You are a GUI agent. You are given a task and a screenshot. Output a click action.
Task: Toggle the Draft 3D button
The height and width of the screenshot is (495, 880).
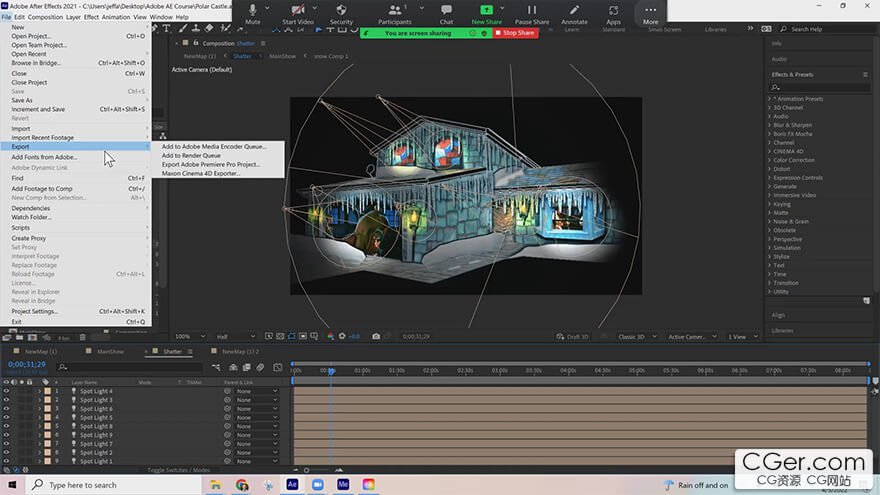pyautogui.click(x=572, y=337)
